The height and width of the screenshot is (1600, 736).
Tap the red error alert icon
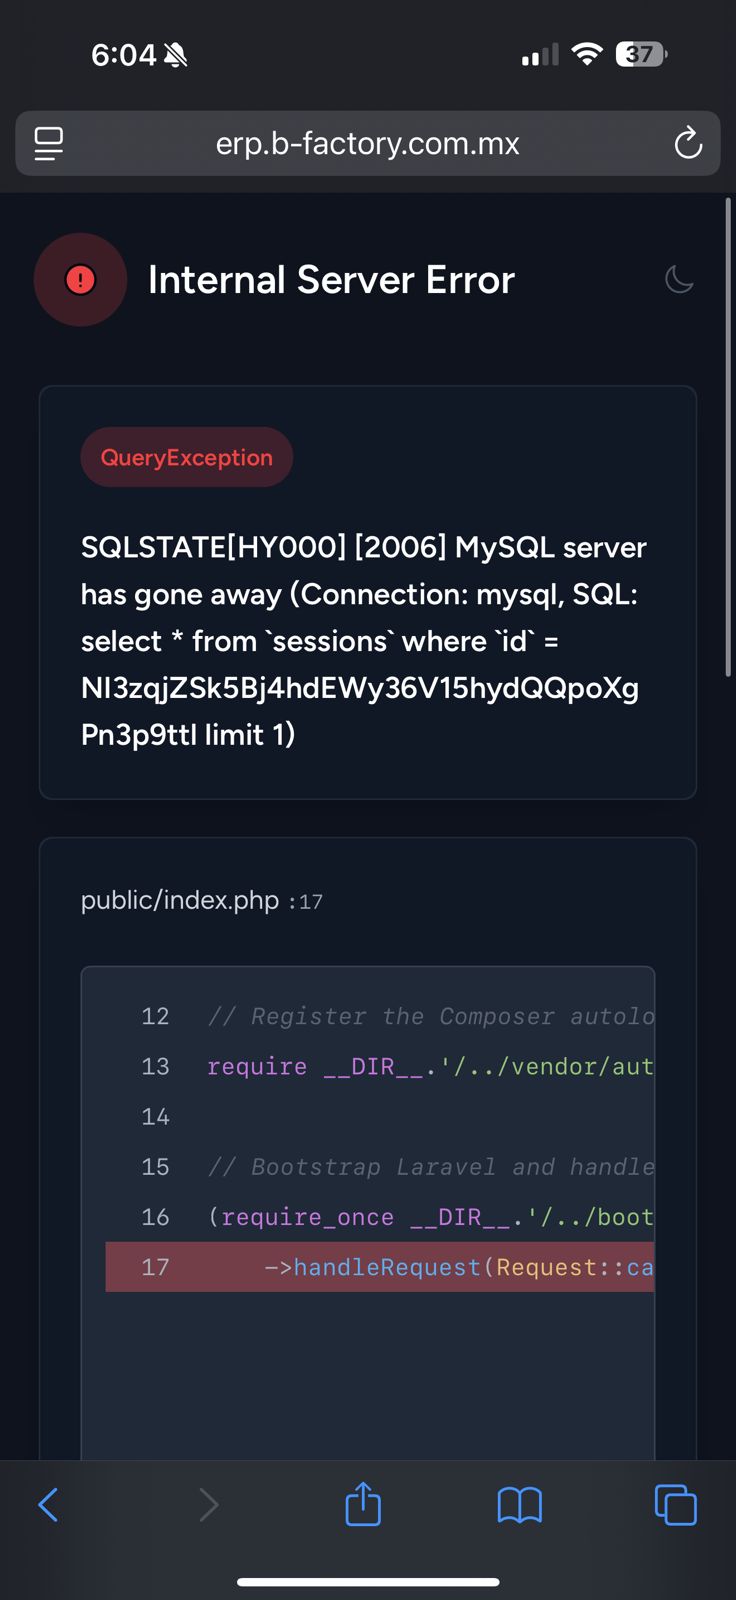tap(80, 280)
